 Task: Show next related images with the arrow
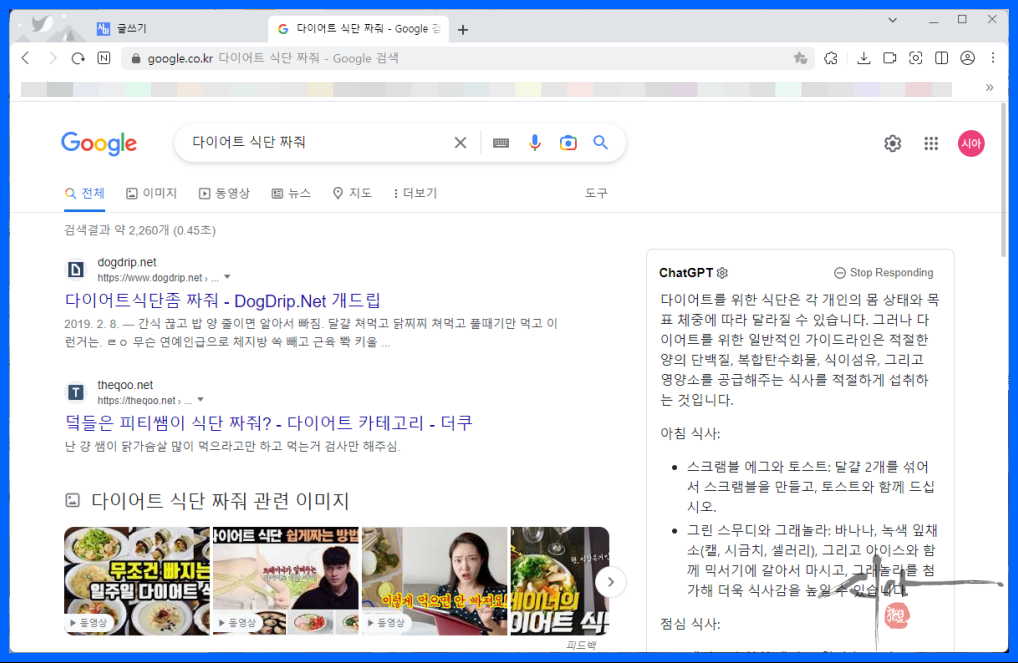610,582
